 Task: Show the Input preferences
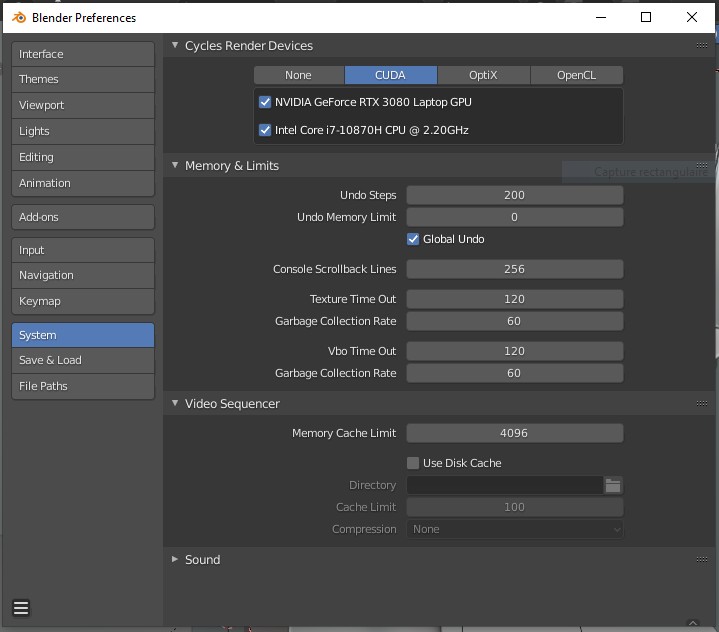coord(83,250)
